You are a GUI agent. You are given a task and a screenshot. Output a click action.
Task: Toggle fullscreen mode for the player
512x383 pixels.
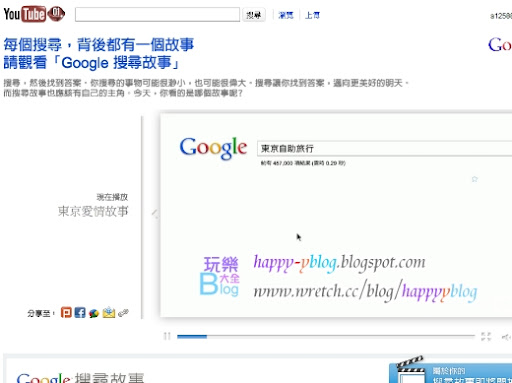pos(486,336)
